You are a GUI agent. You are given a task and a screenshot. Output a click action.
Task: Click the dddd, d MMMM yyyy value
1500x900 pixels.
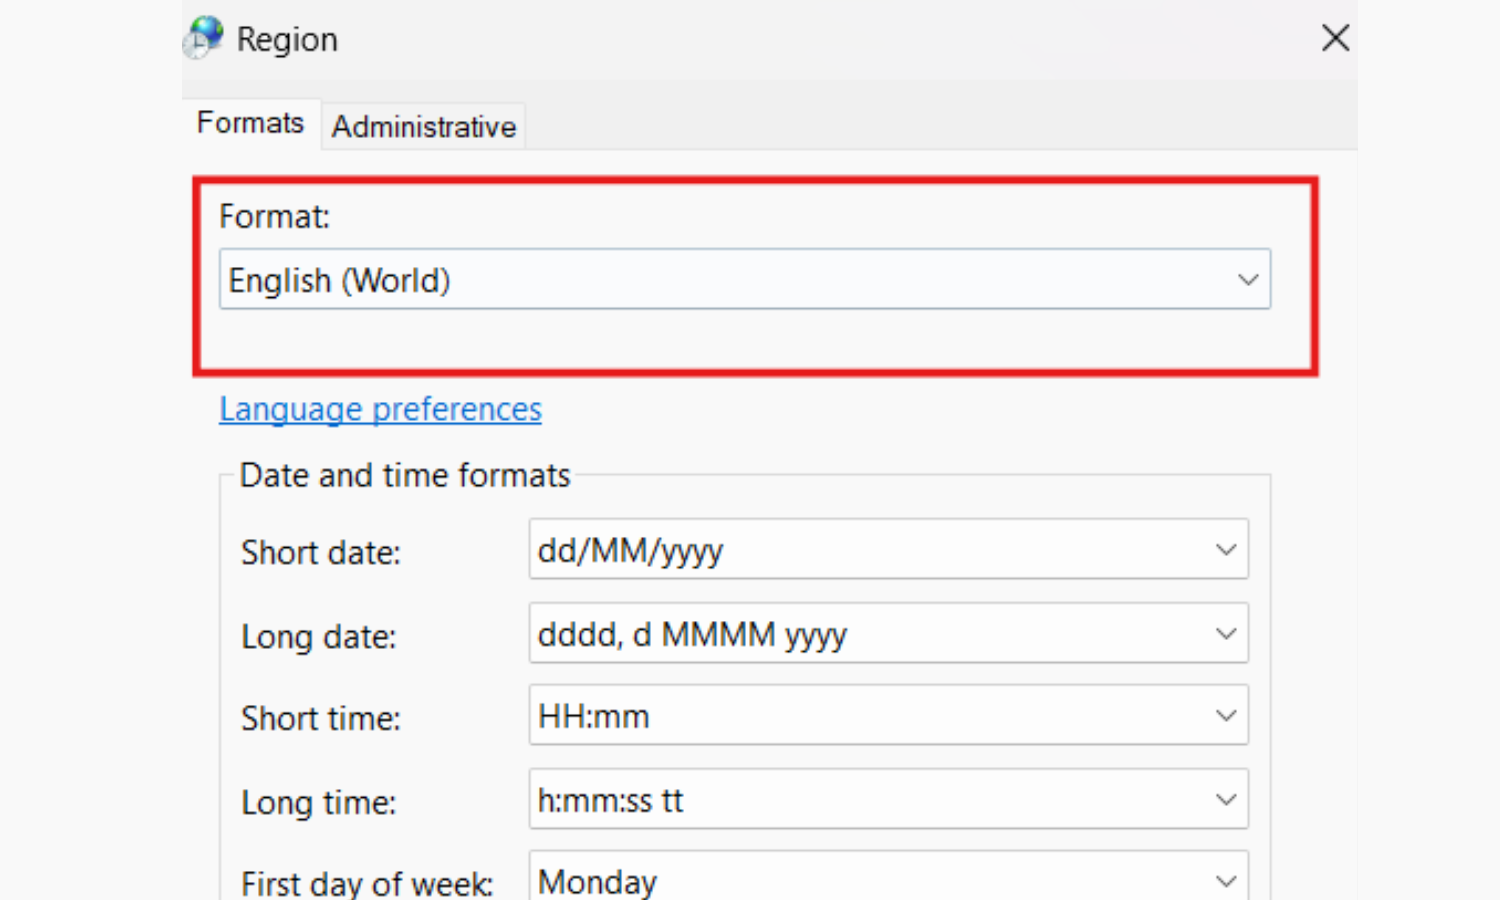692,634
